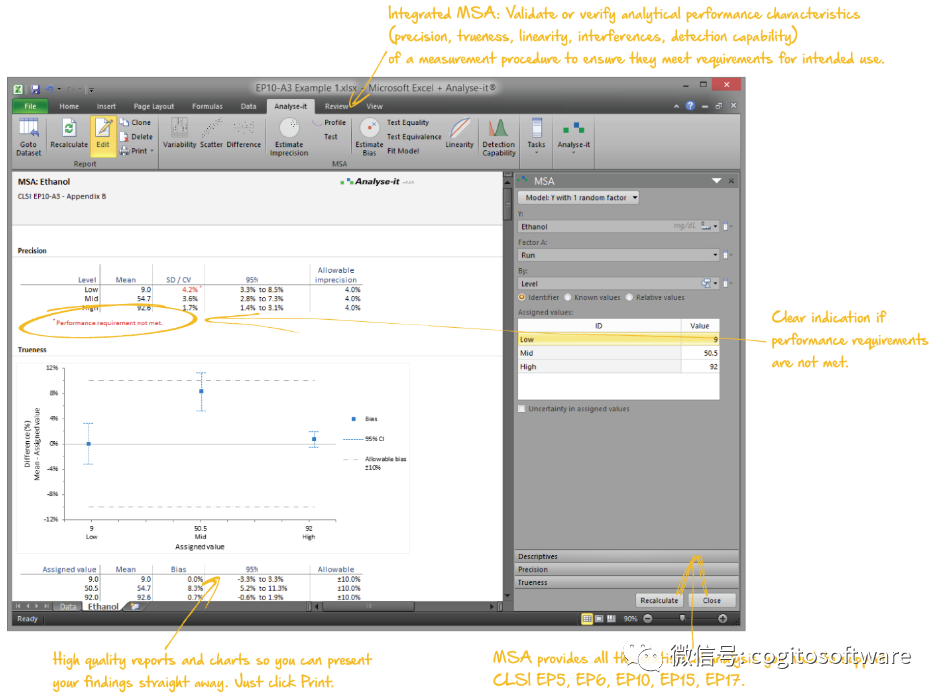Click Estimate Imprecision icon

pyautogui.click(x=289, y=138)
